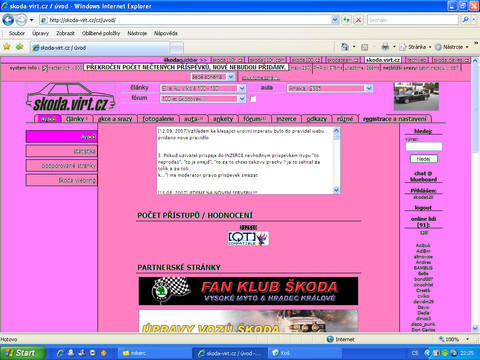The height and width of the screenshot is (360, 480).
Task: Focus the site search text field
Action: [424, 147]
